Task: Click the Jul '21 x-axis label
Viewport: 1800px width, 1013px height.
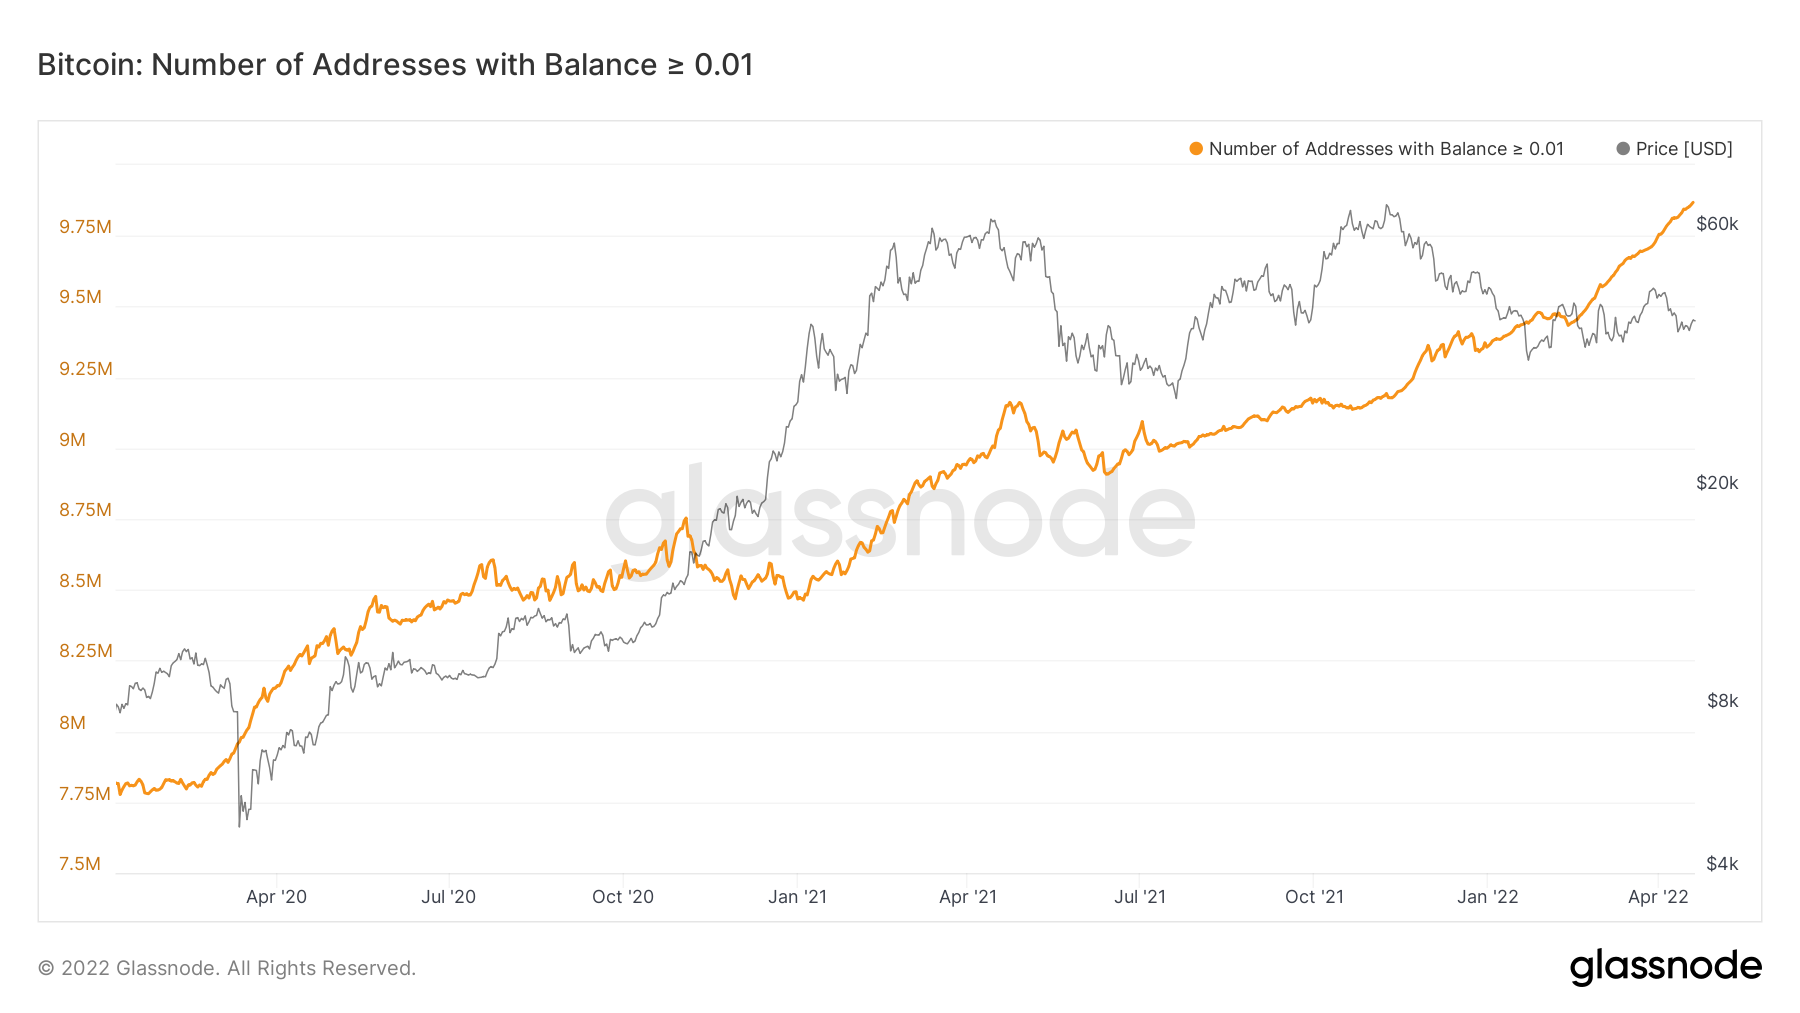Action: click(1140, 897)
